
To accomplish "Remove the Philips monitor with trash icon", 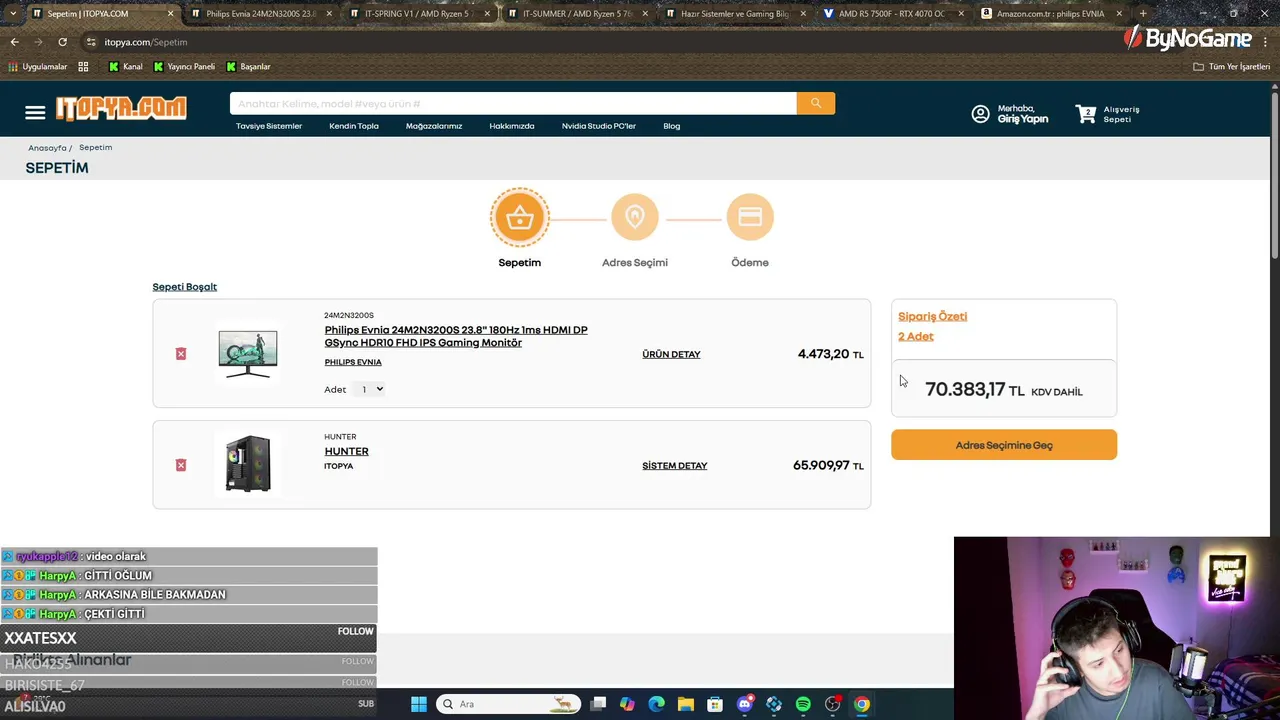I will (x=181, y=354).
